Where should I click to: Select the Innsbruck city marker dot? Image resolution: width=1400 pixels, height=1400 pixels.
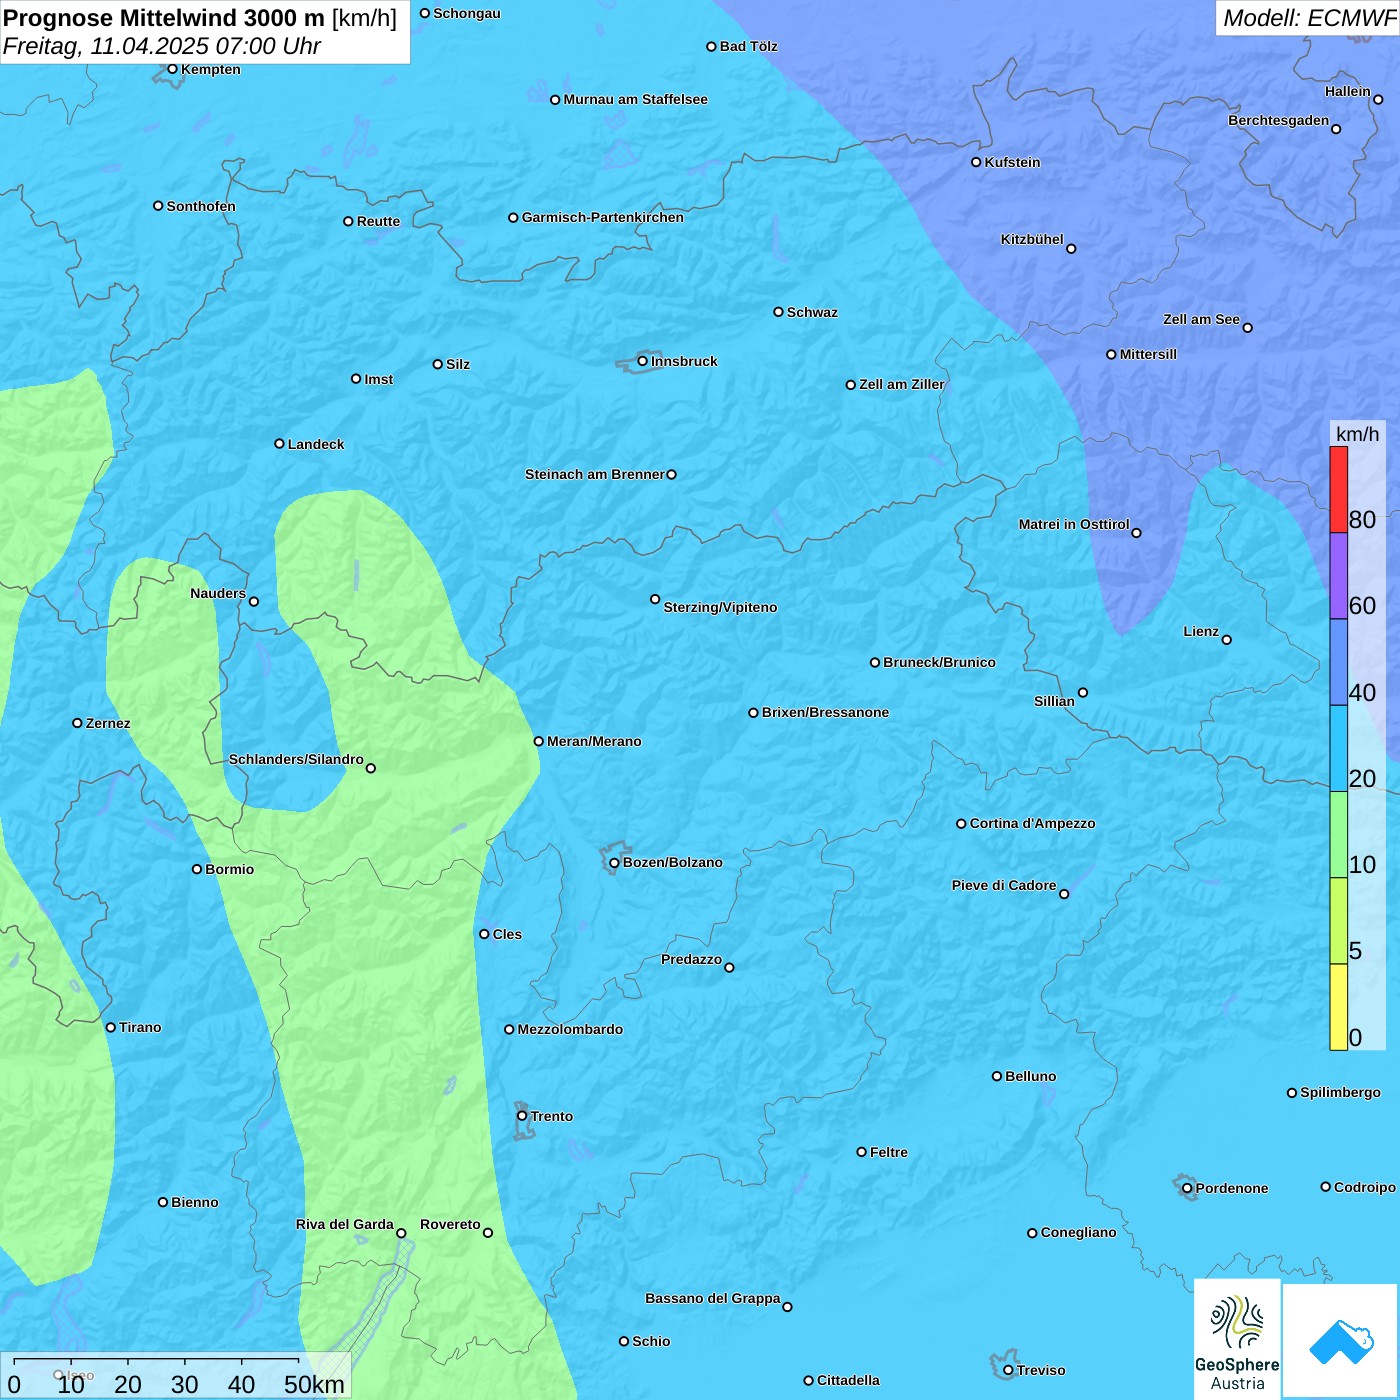(x=643, y=361)
